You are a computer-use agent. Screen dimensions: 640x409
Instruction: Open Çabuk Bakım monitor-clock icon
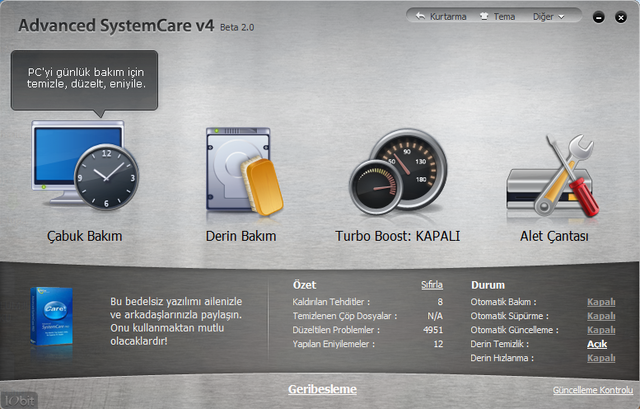[85, 165]
